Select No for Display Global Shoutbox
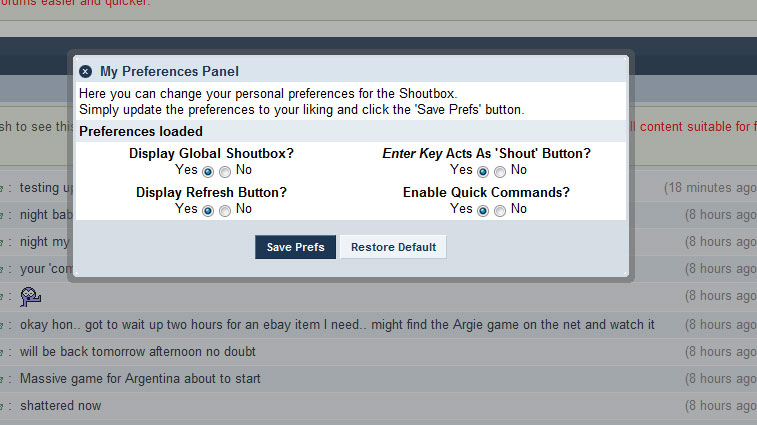 point(225,171)
